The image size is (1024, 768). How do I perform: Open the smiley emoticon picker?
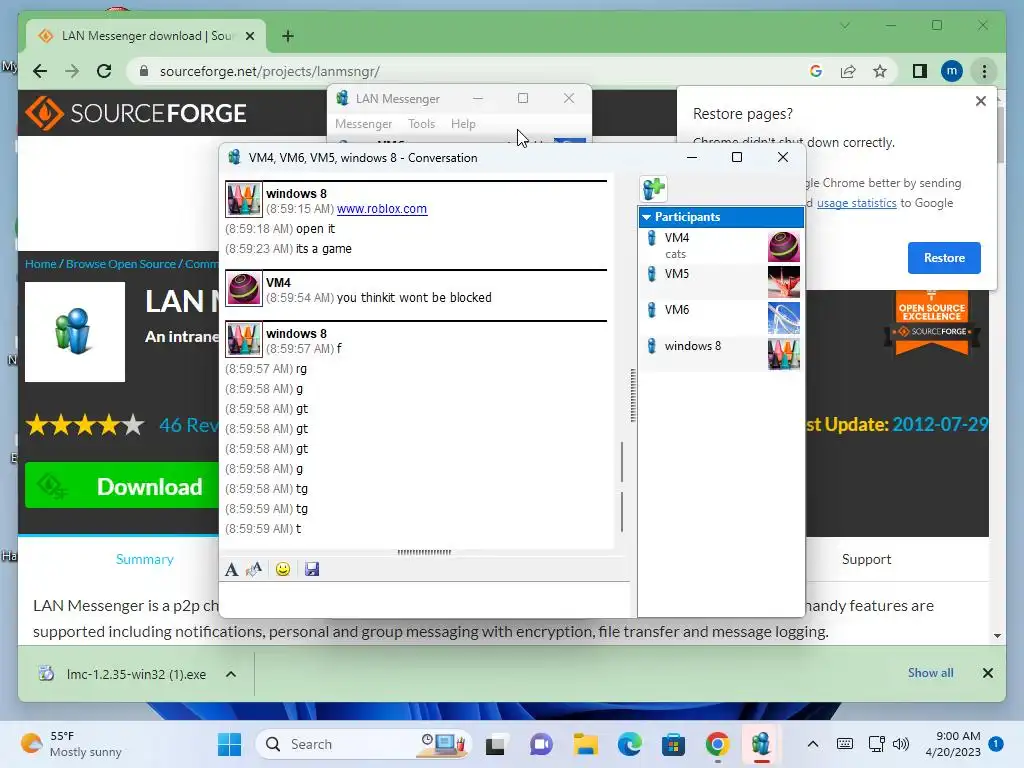coord(283,569)
